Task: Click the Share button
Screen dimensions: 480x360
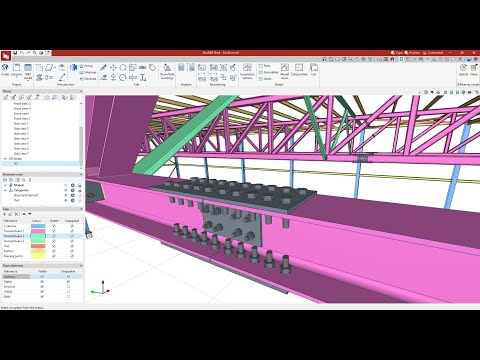Action: (474, 70)
